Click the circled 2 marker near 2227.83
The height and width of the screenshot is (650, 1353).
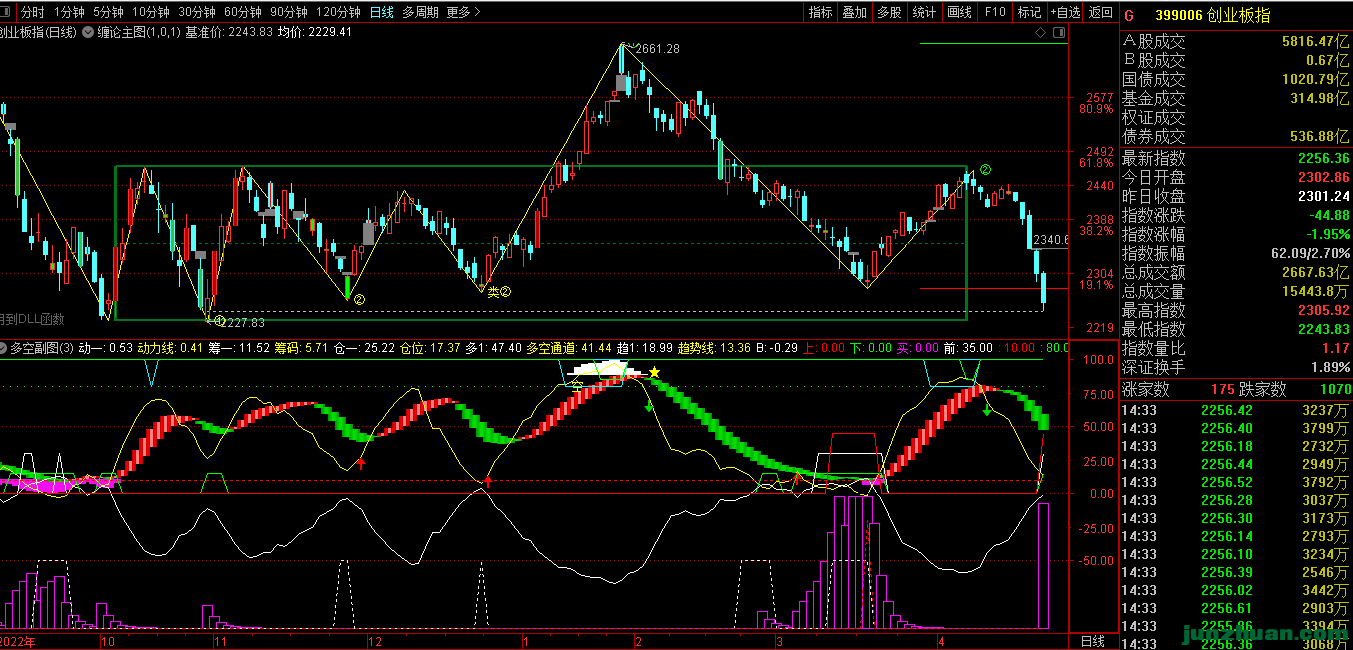click(x=218, y=321)
